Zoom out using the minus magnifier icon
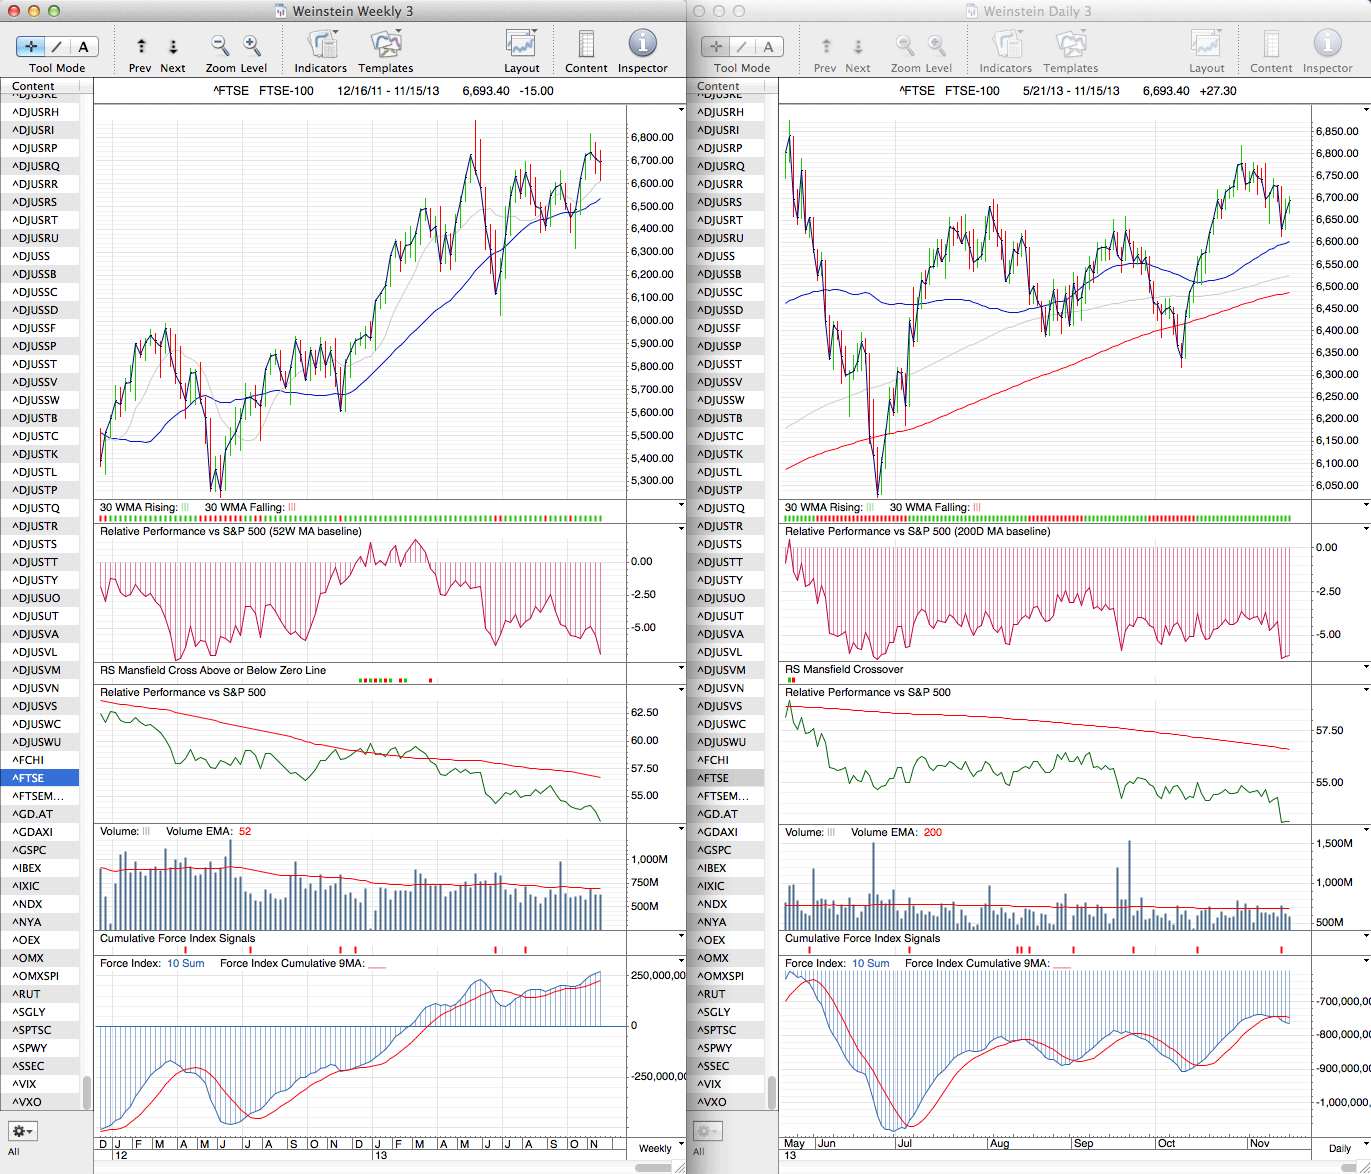 pyautogui.click(x=220, y=45)
